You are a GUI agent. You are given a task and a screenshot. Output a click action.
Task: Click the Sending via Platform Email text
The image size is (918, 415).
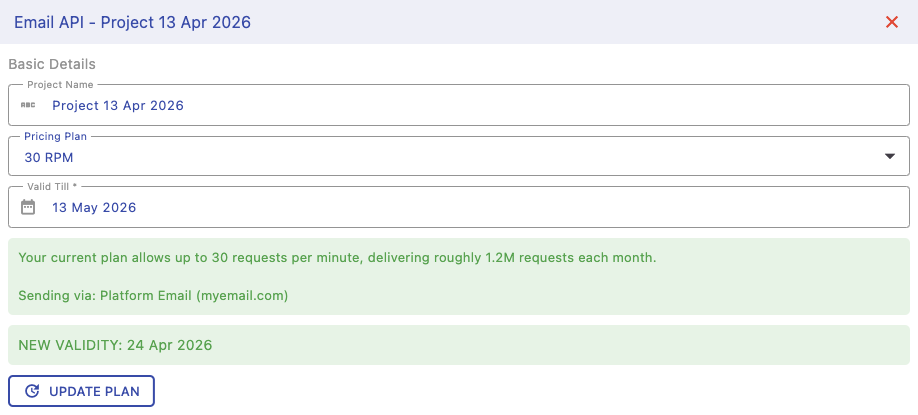pyautogui.click(x=153, y=295)
